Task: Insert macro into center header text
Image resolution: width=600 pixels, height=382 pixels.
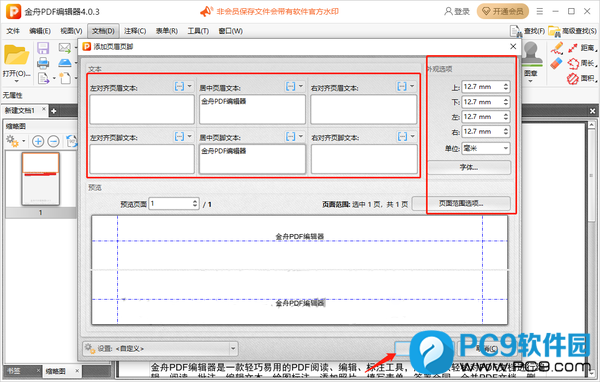Action: pyautogui.click(x=290, y=87)
